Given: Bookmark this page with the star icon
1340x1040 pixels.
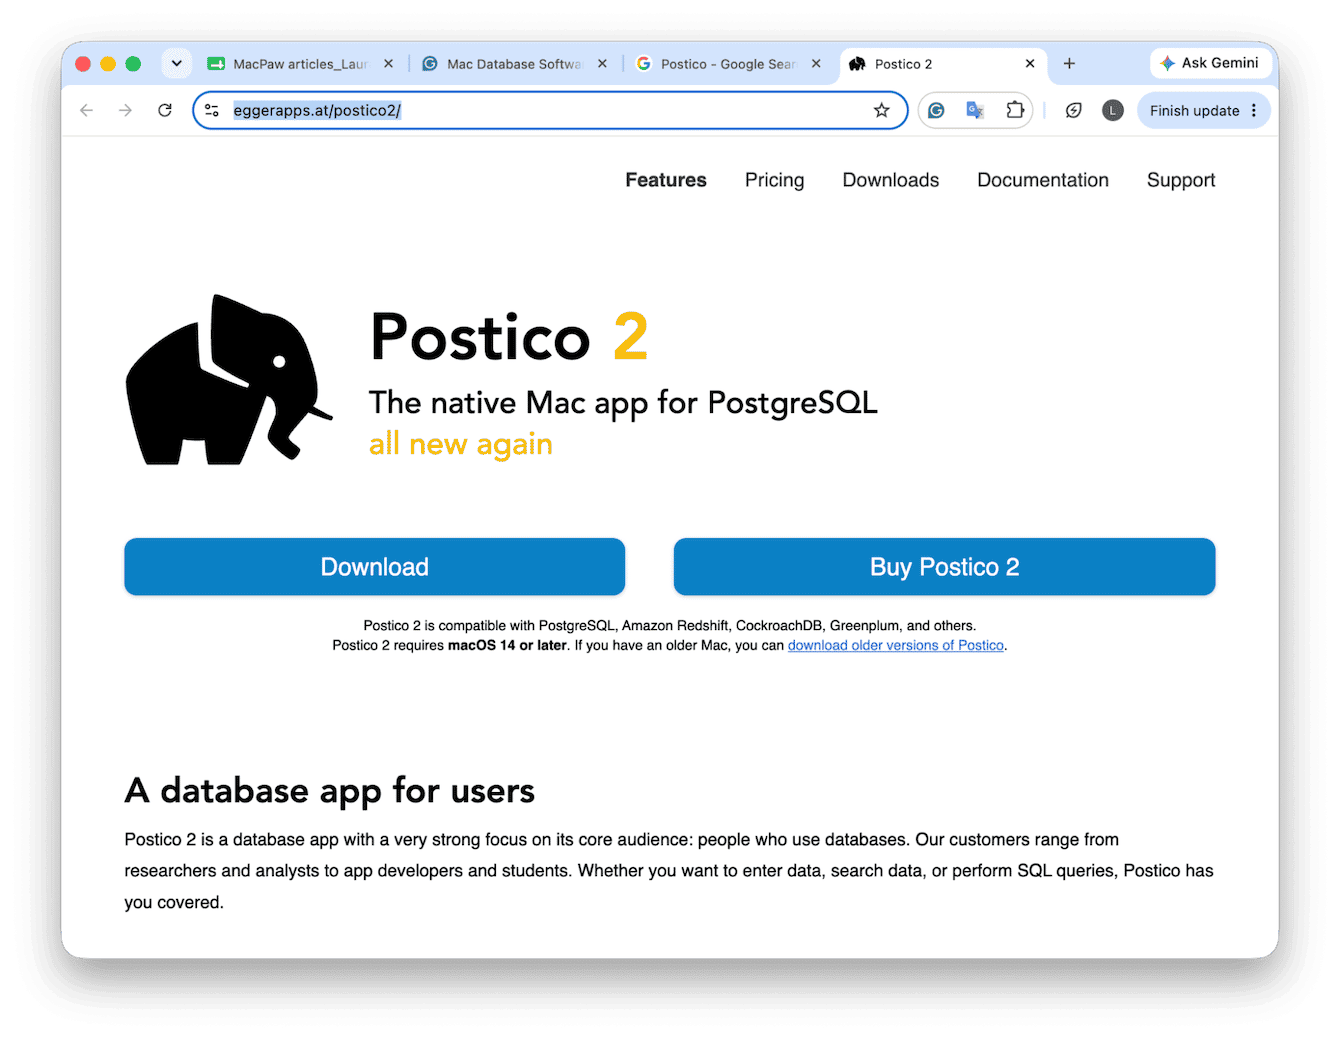Looking at the screenshot, I should coord(881,110).
